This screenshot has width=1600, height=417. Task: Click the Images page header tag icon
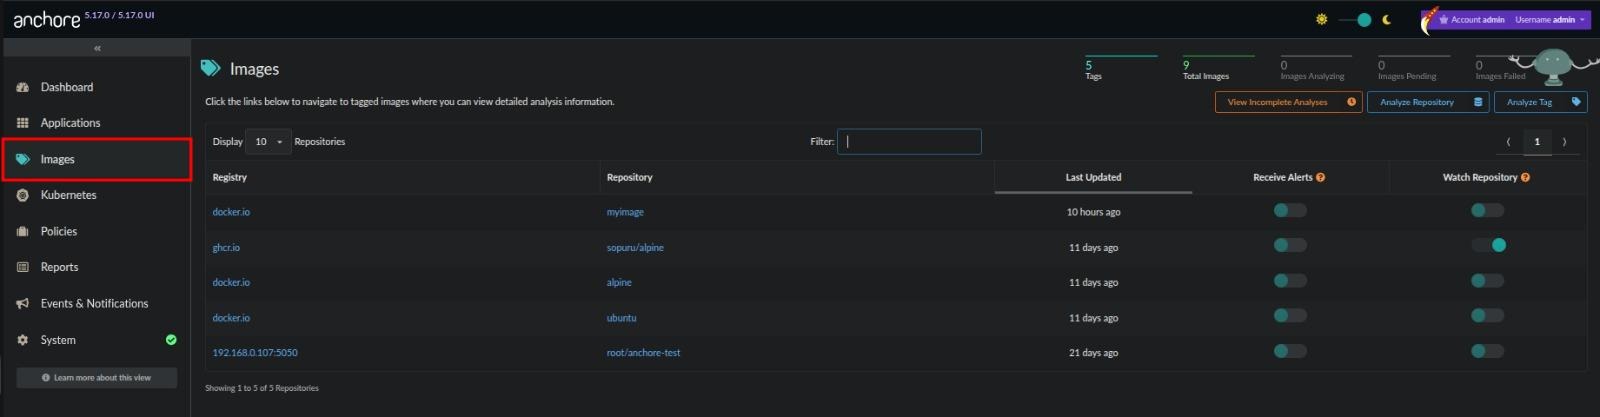pyautogui.click(x=210, y=68)
